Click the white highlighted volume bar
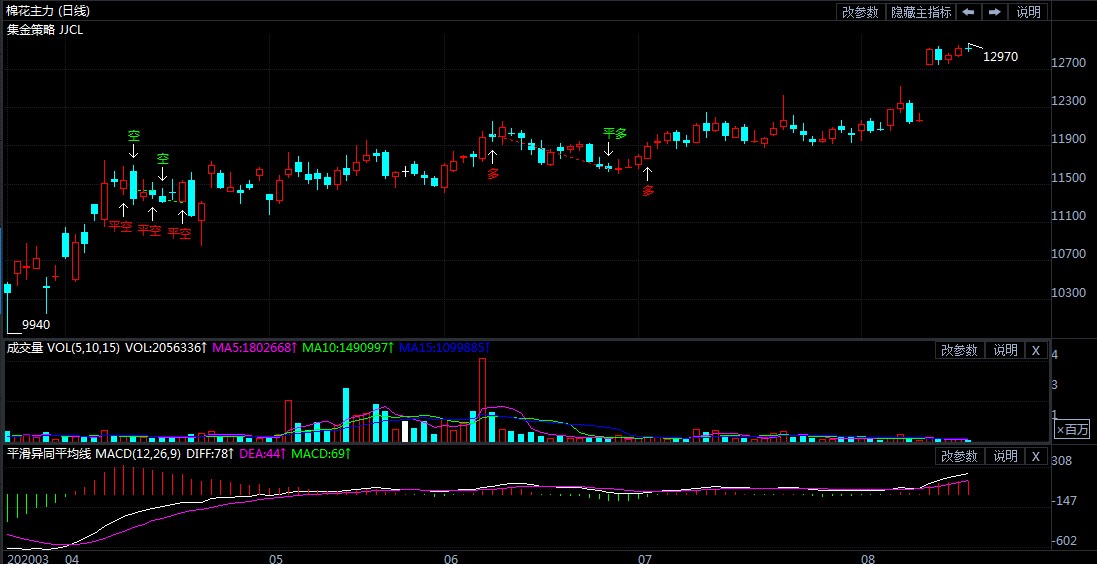This screenshot has height=564, width=1097. tap(404, 431)
